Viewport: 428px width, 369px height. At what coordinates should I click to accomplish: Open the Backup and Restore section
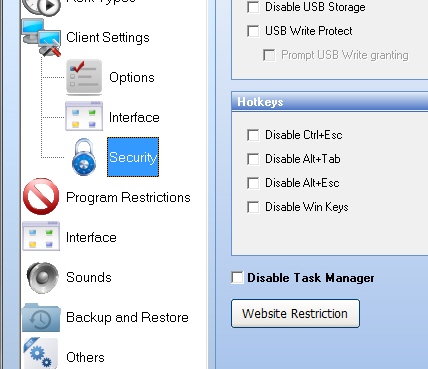coord(127,317)
